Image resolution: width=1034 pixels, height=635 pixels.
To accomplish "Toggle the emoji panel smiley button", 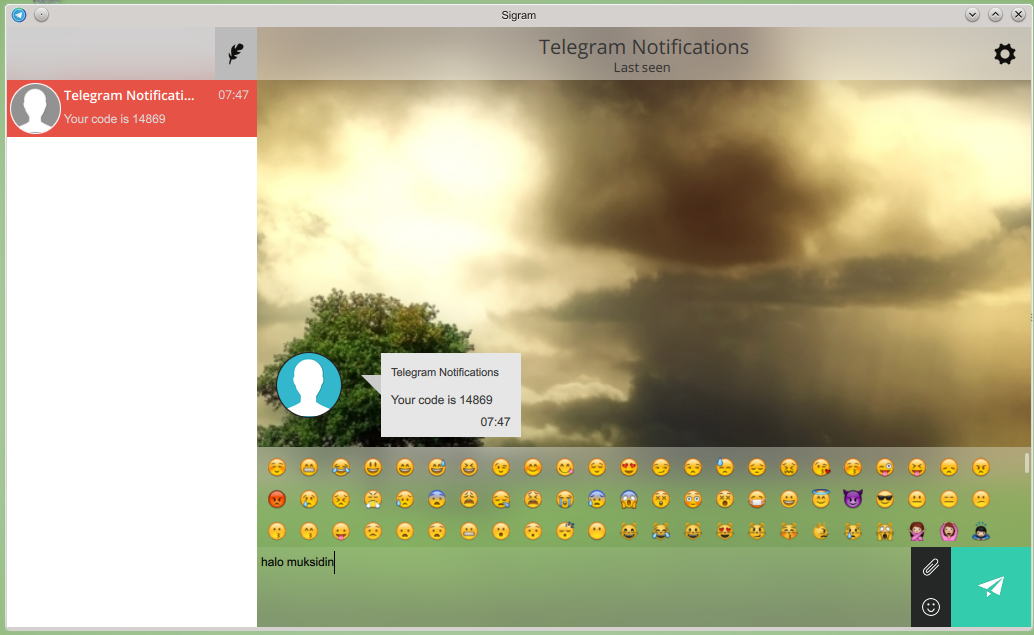I will point(930,607).
